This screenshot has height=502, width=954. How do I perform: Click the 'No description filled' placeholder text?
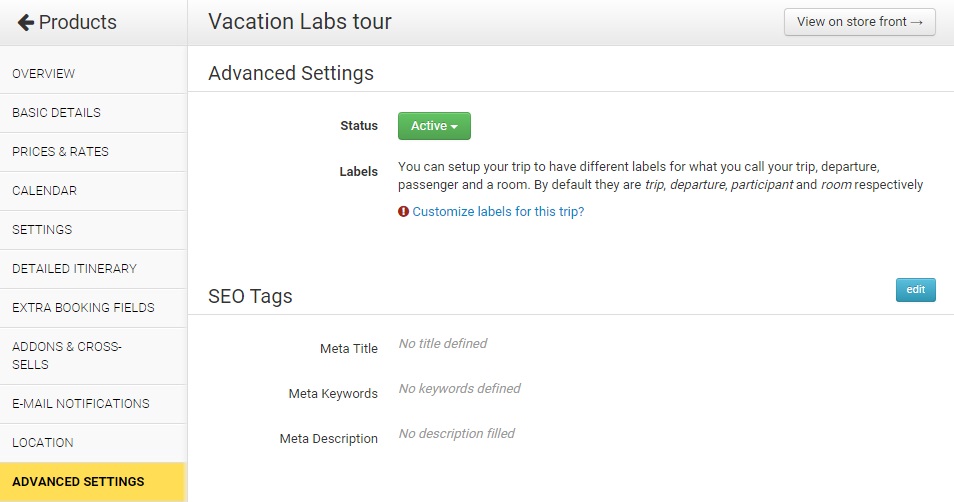[x=456, y=434]
